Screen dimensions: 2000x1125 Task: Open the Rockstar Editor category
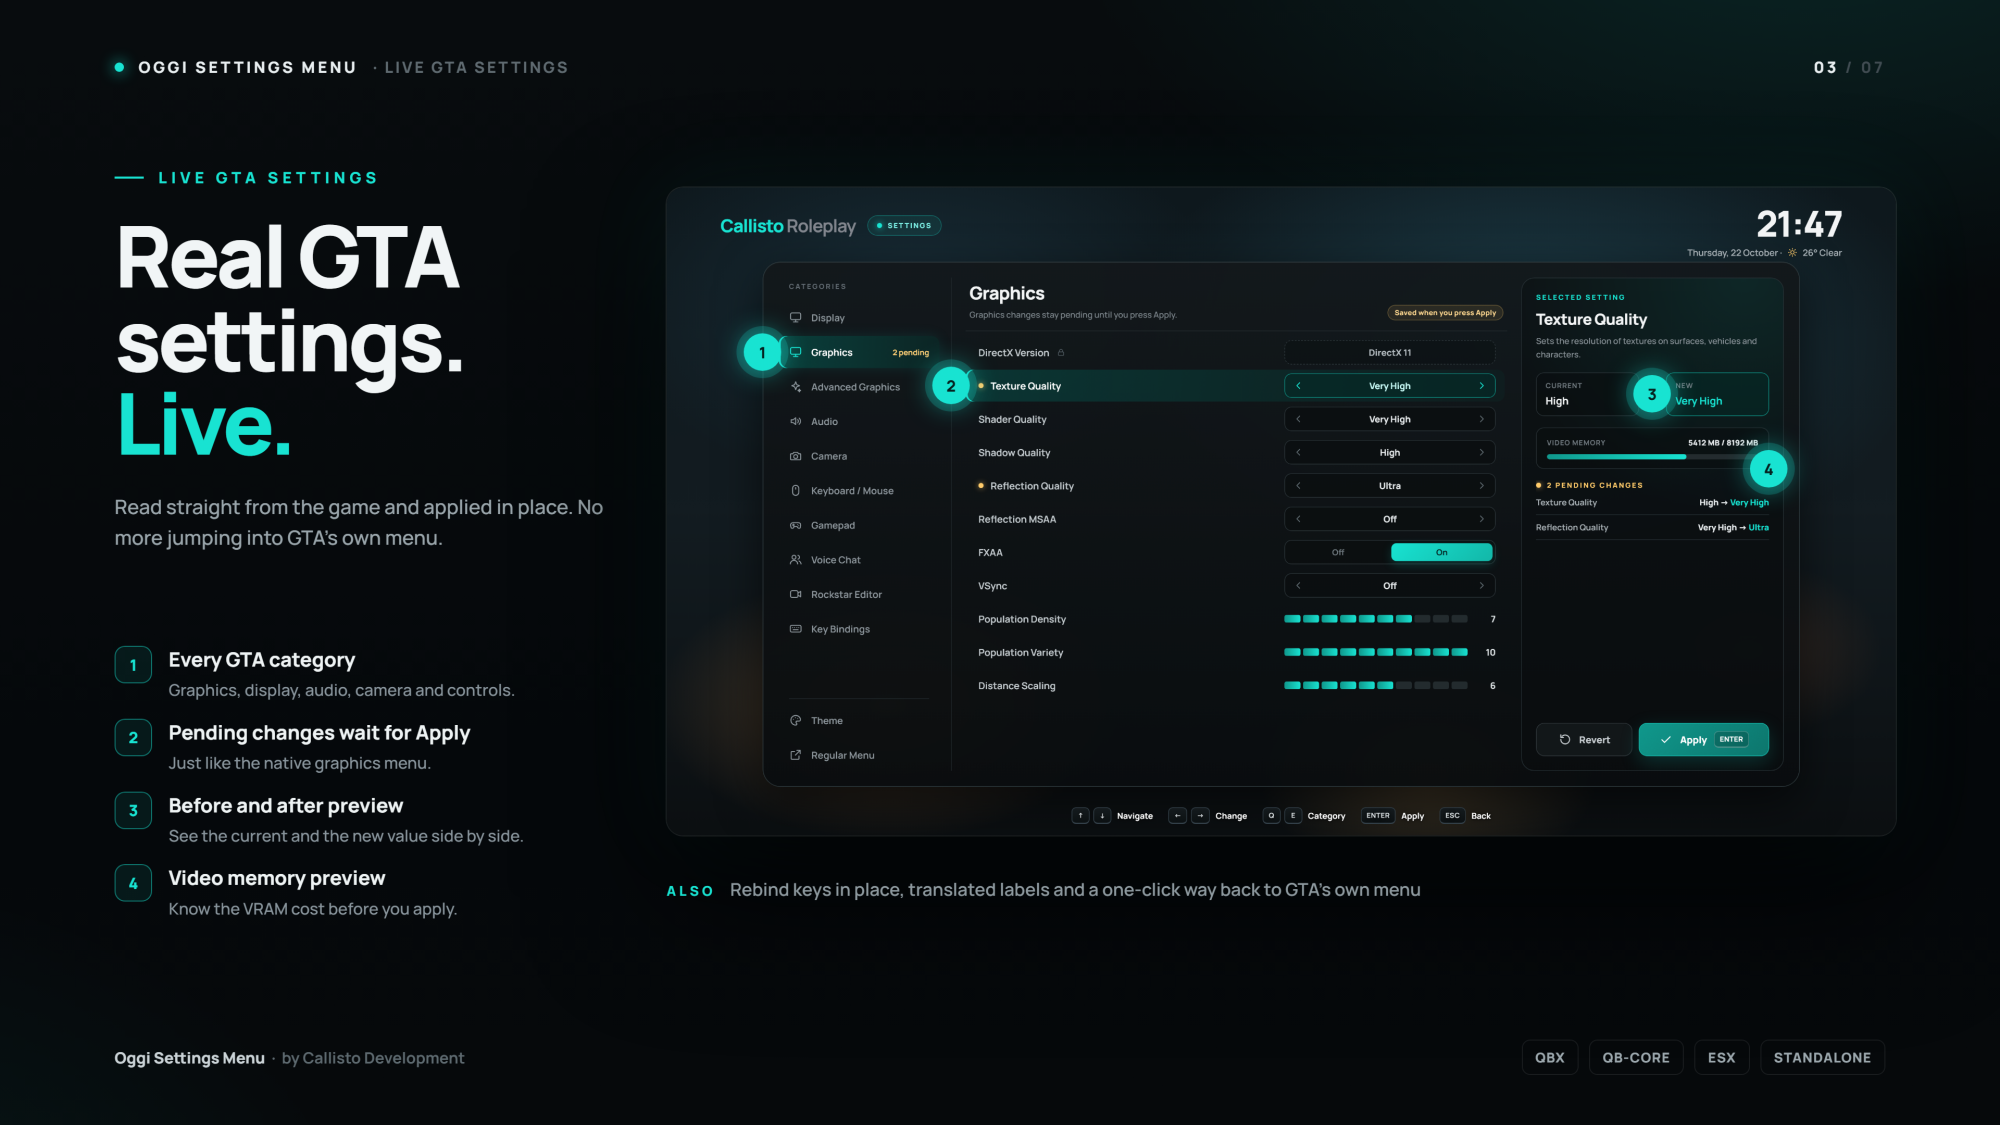click(x=861, y=595)
